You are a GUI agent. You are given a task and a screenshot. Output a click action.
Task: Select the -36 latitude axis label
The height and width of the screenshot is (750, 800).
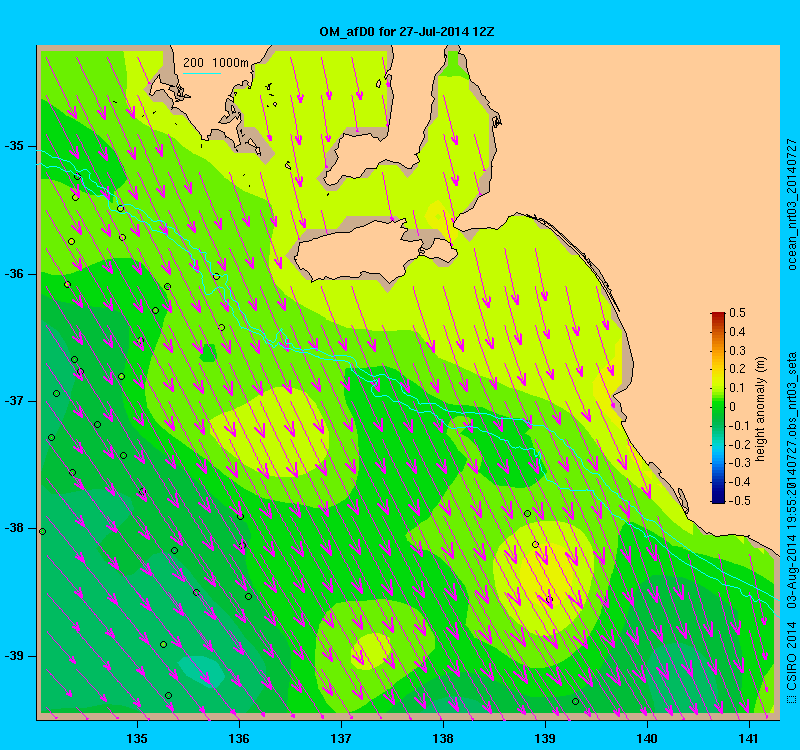[x=14, y=274]
